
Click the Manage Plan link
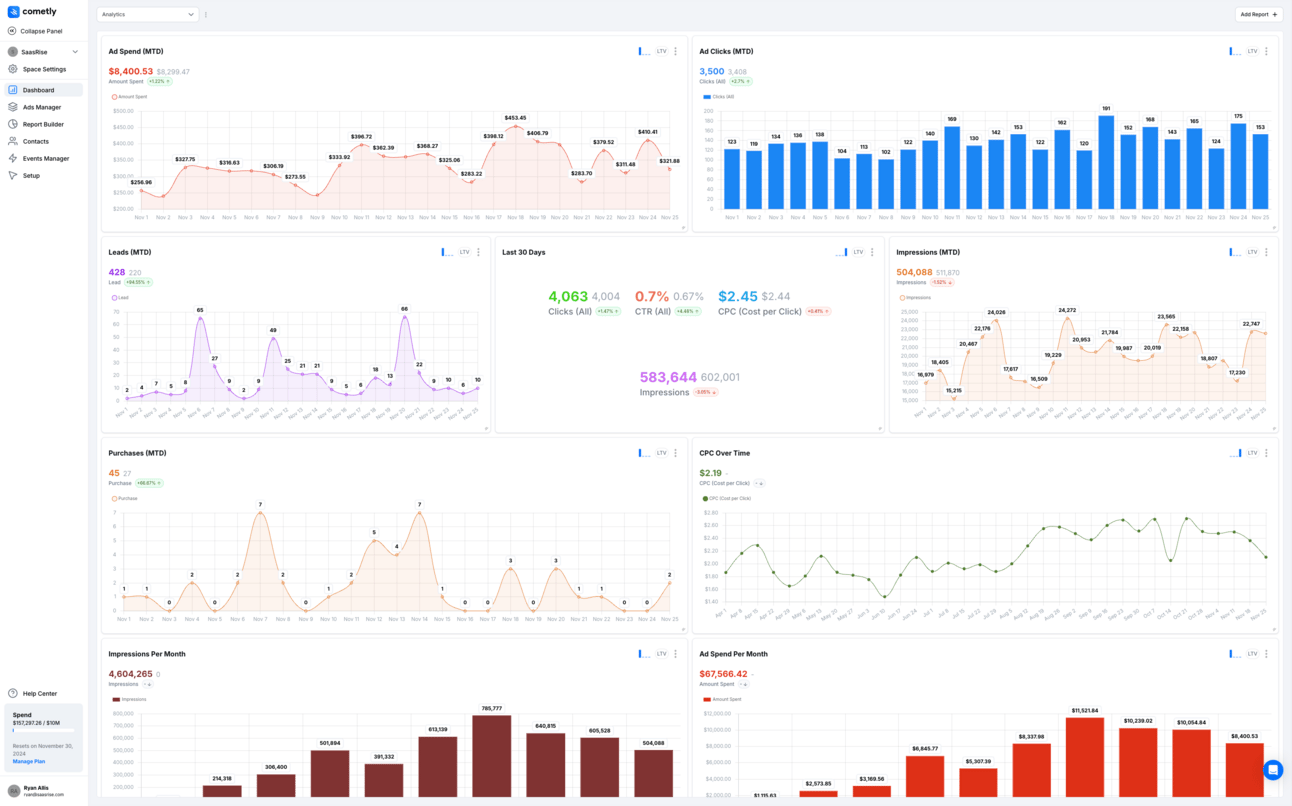tap(29, 761)
